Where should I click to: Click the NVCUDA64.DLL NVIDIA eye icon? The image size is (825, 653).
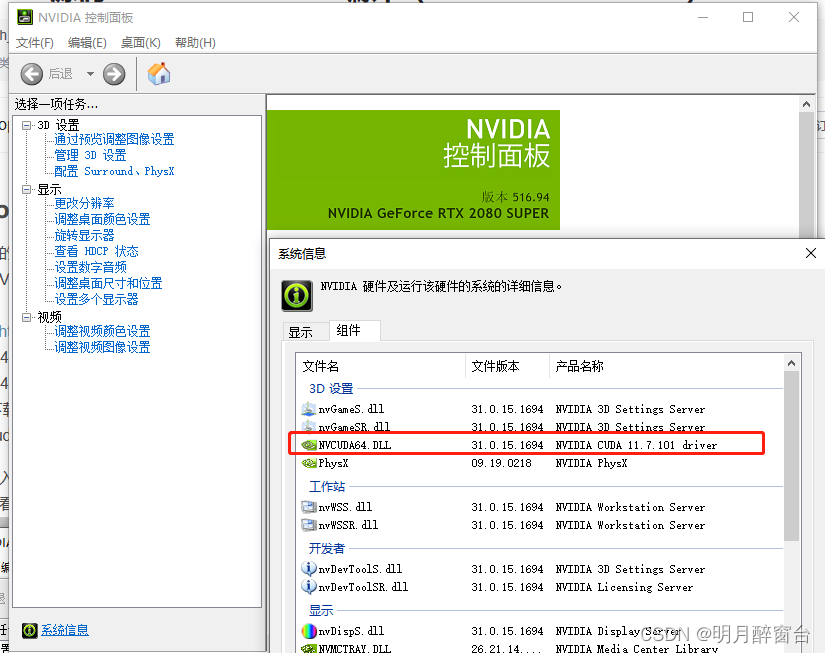tap(308, 445)
